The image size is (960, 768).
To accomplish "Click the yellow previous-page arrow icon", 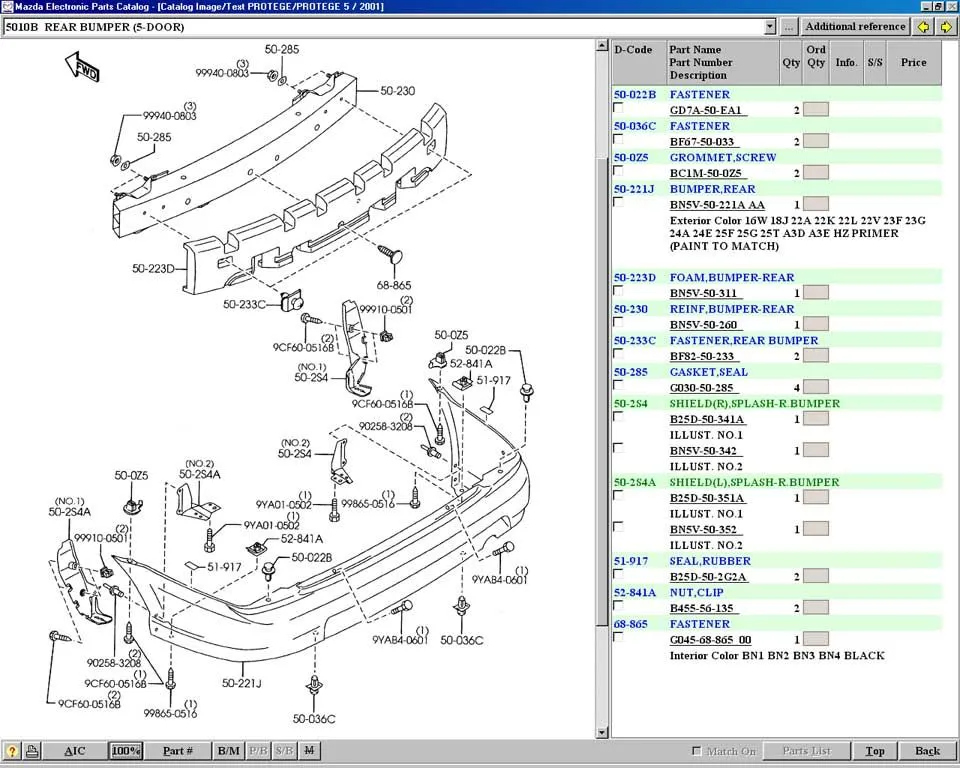I will [923, 27].
